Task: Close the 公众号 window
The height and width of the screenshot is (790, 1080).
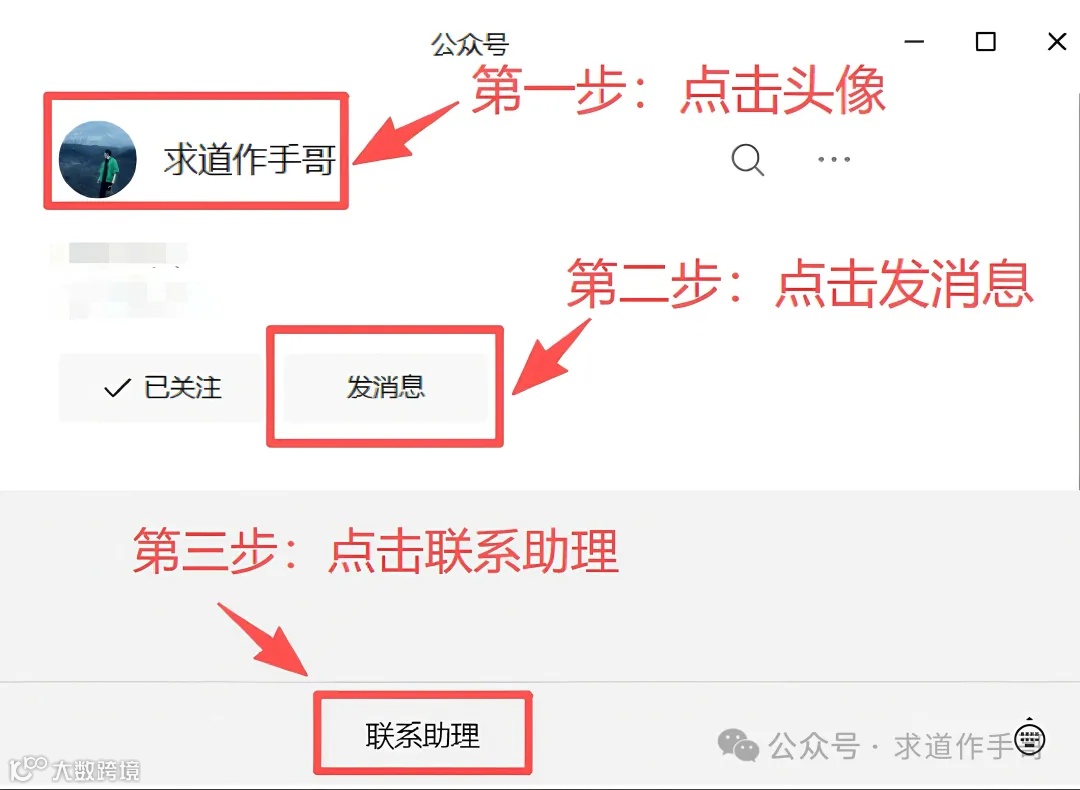Action: pyautogui.click(x=1057, y=42)
